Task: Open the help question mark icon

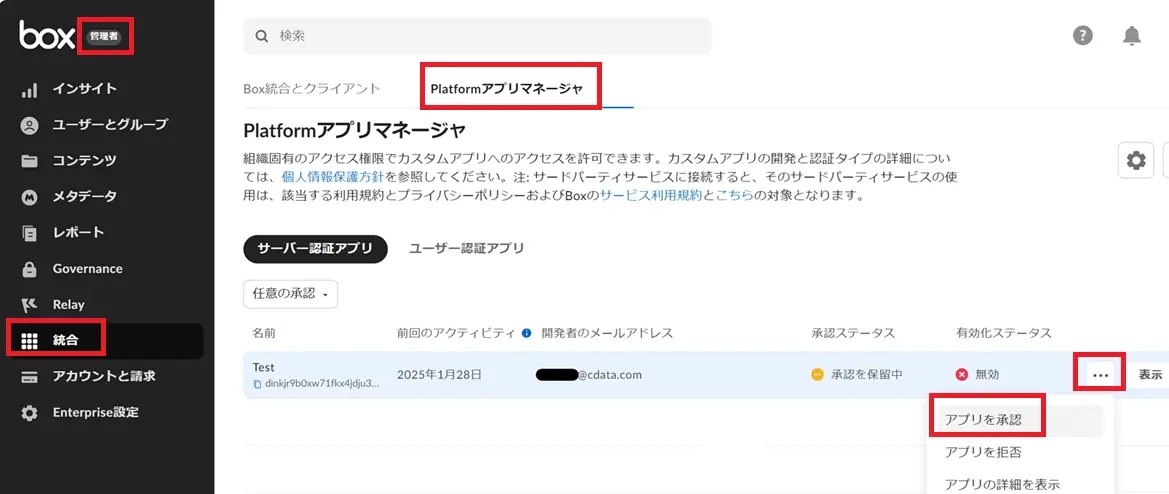Action: click(1083, 36)
